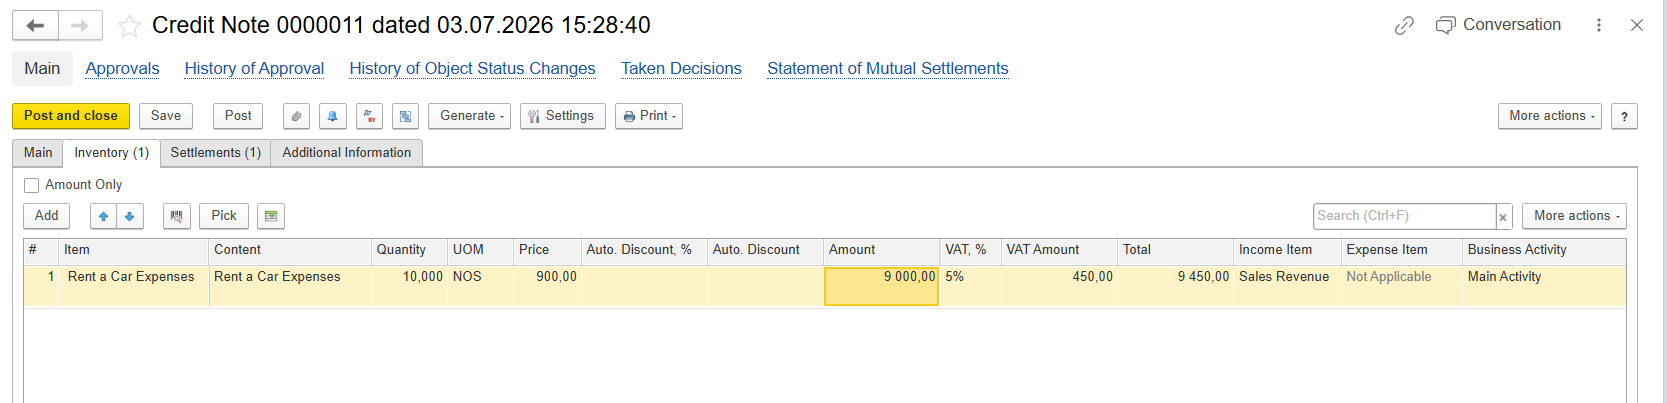1667x403 pixels.
Task: Open the Dt/Kt accounting entries icon
Action: (370, 116)
